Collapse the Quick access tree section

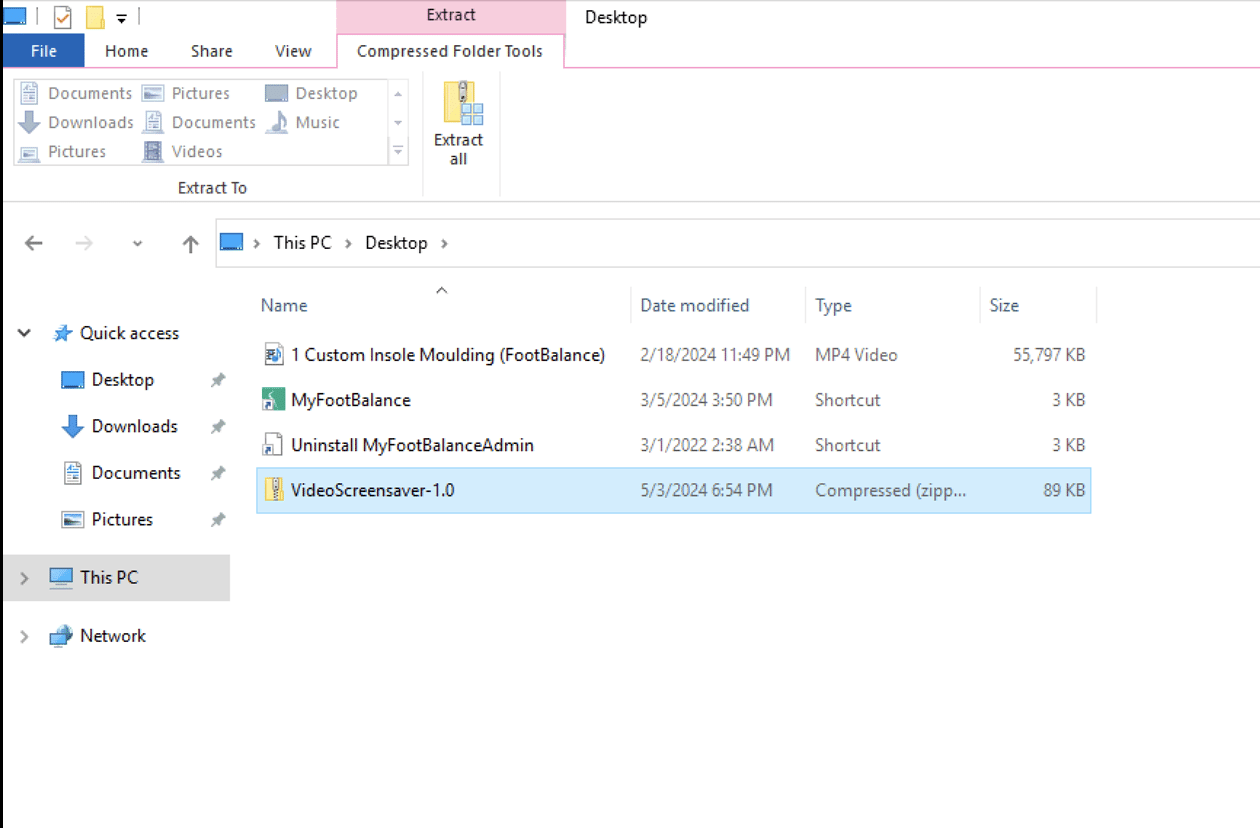click(24, 333)
